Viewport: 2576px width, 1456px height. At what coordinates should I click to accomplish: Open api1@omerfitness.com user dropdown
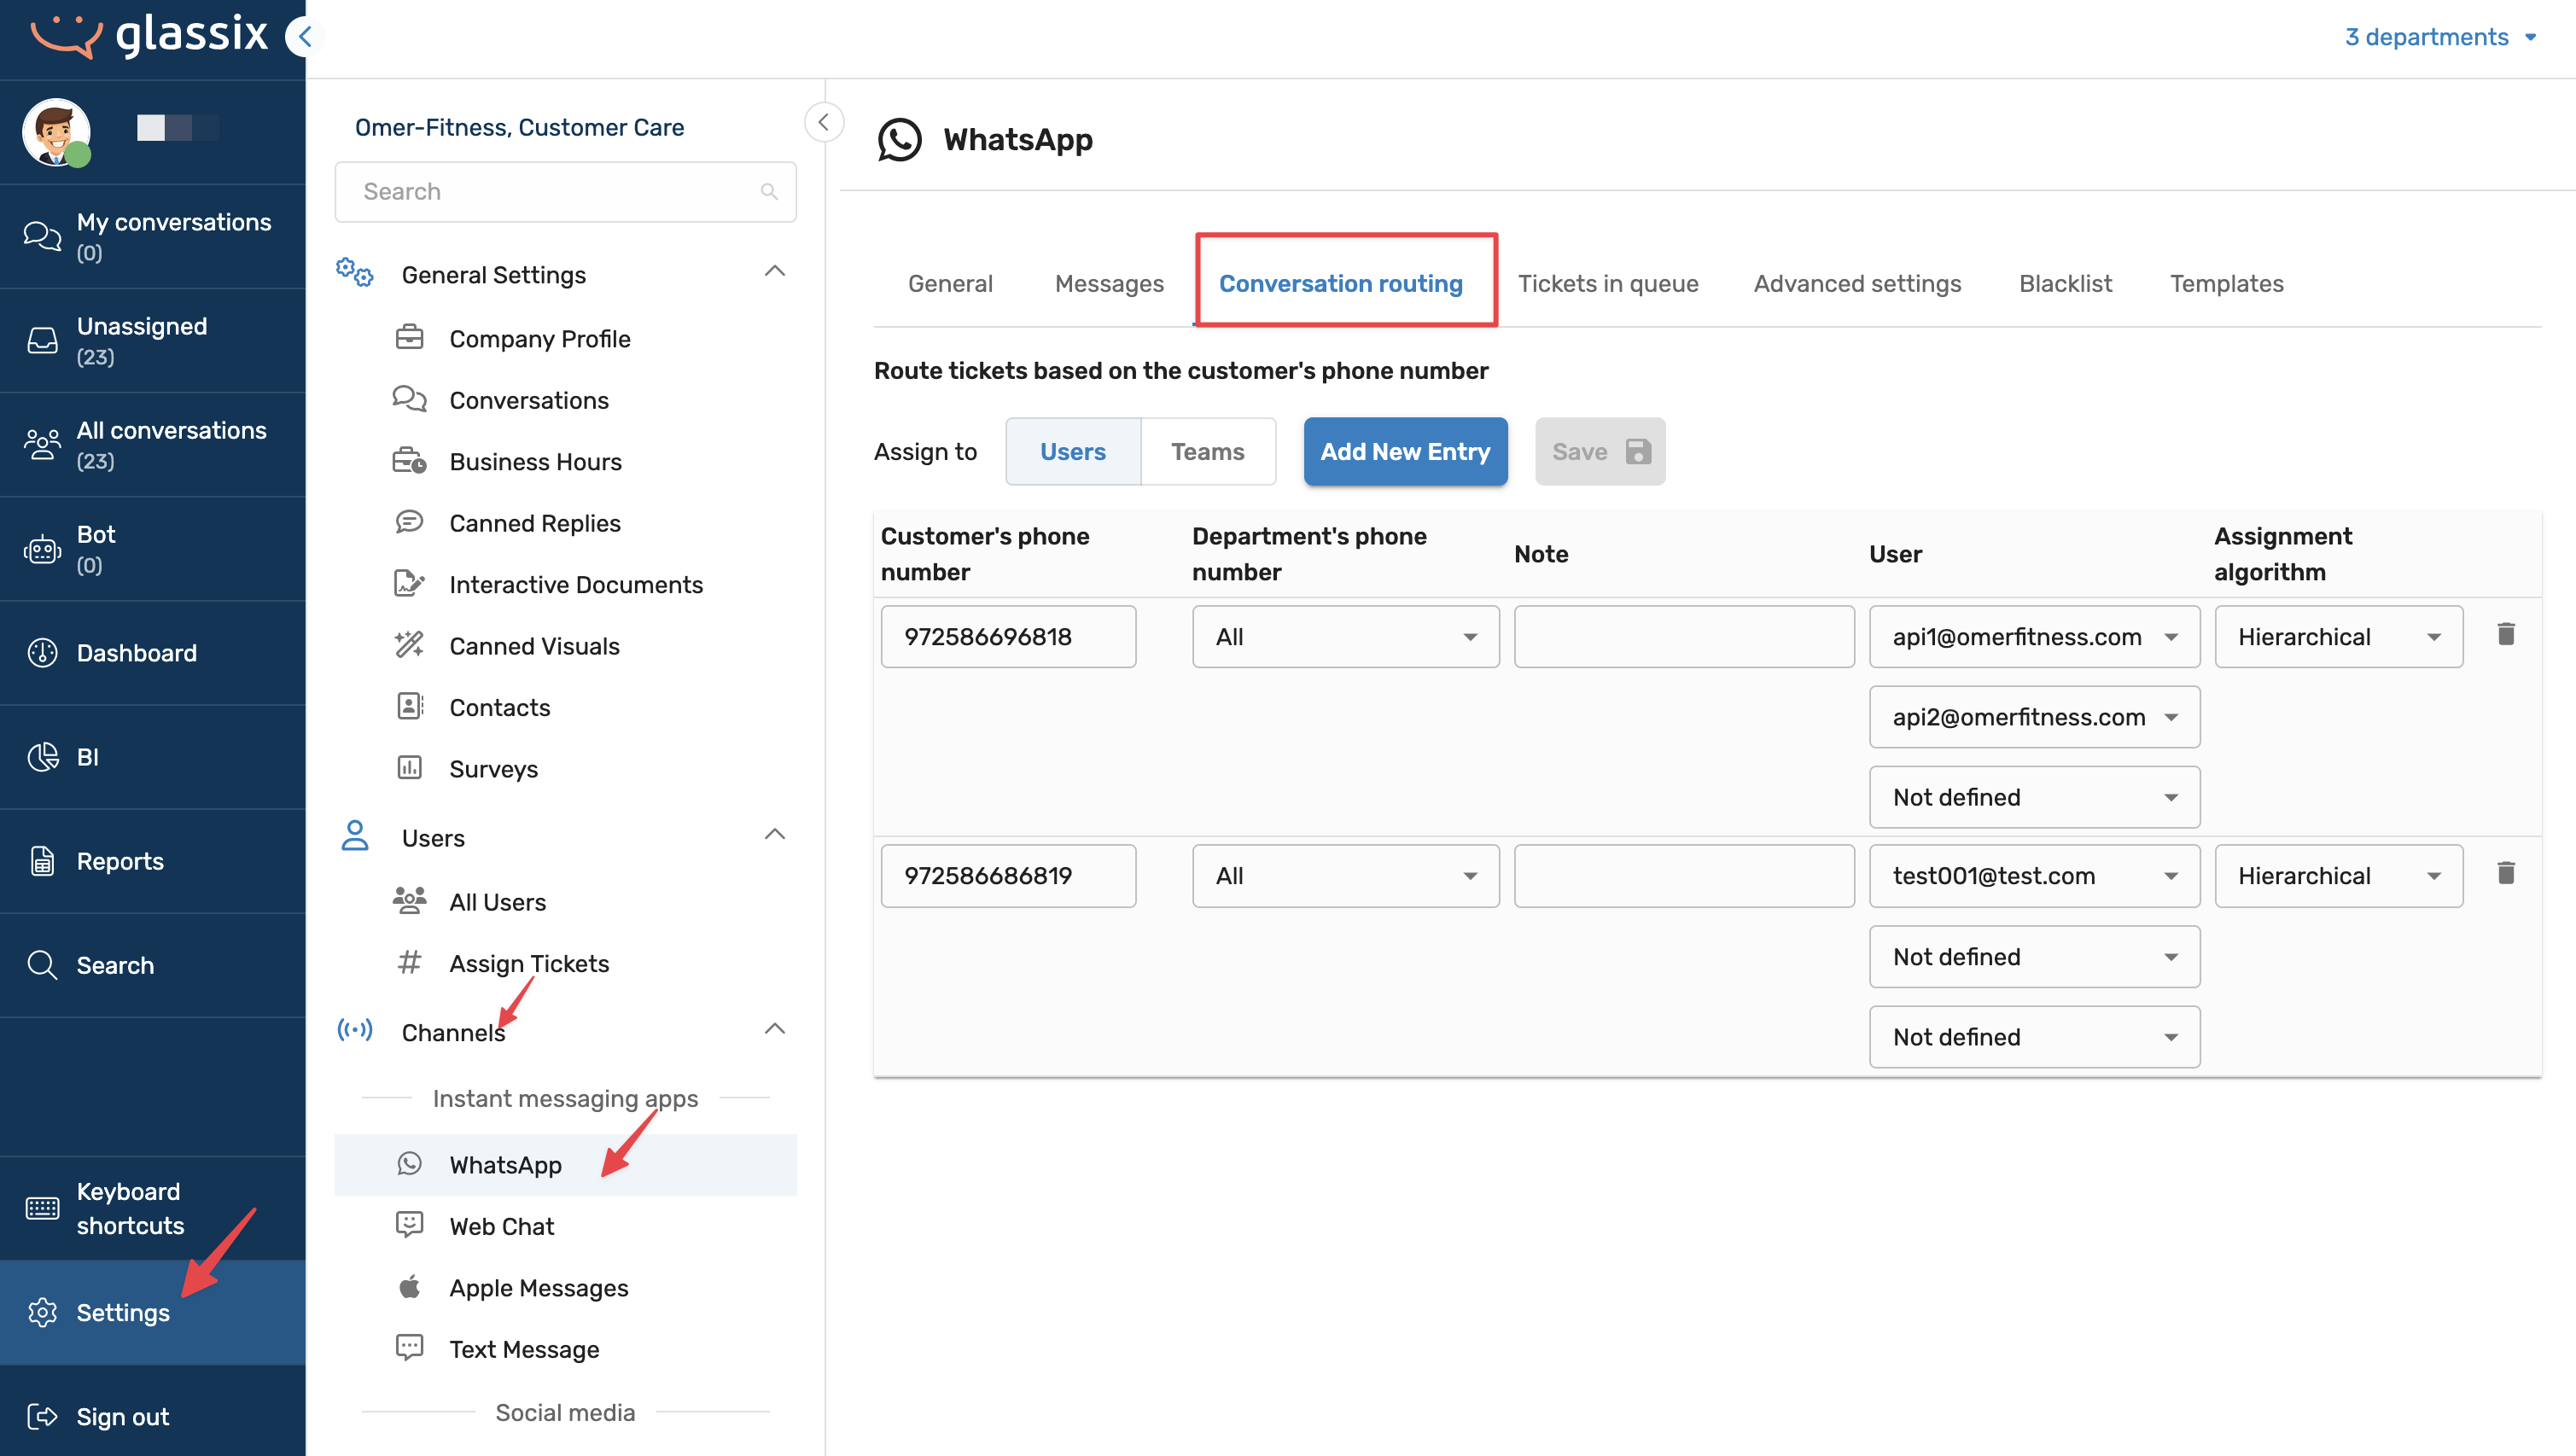[x=2033, y=637]
